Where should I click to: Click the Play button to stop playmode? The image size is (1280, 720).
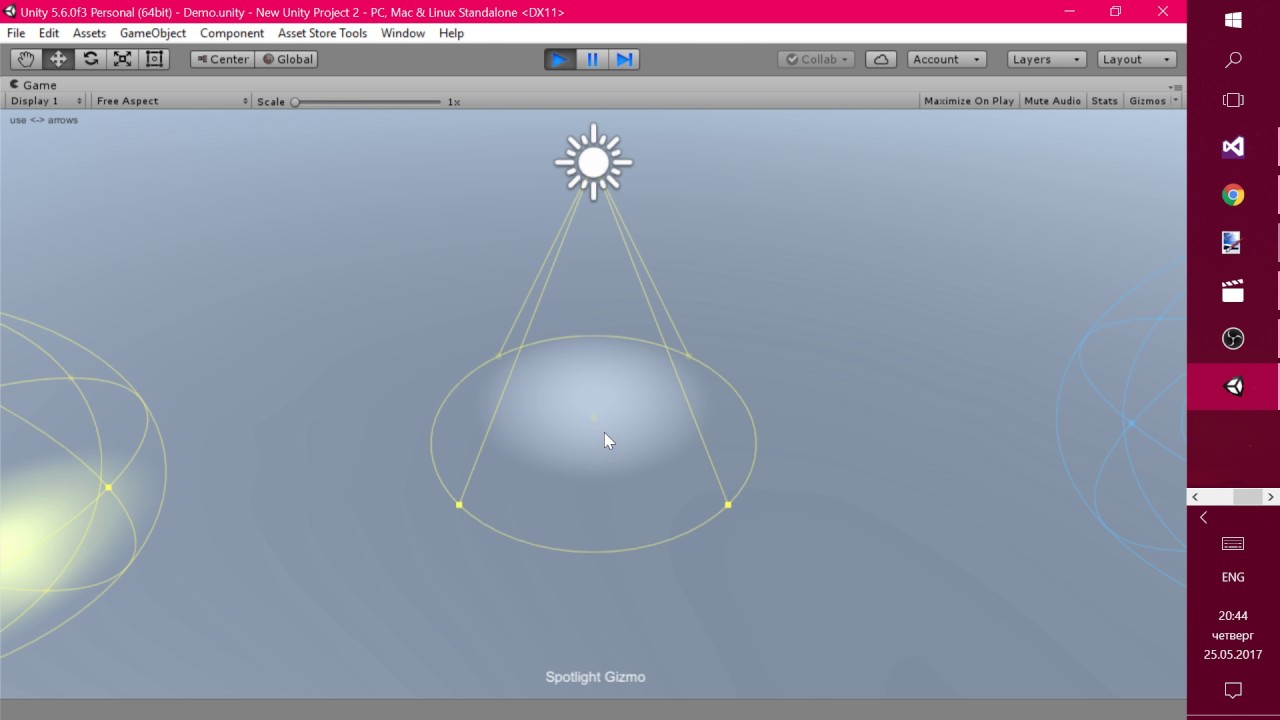[x=559, y=59]
